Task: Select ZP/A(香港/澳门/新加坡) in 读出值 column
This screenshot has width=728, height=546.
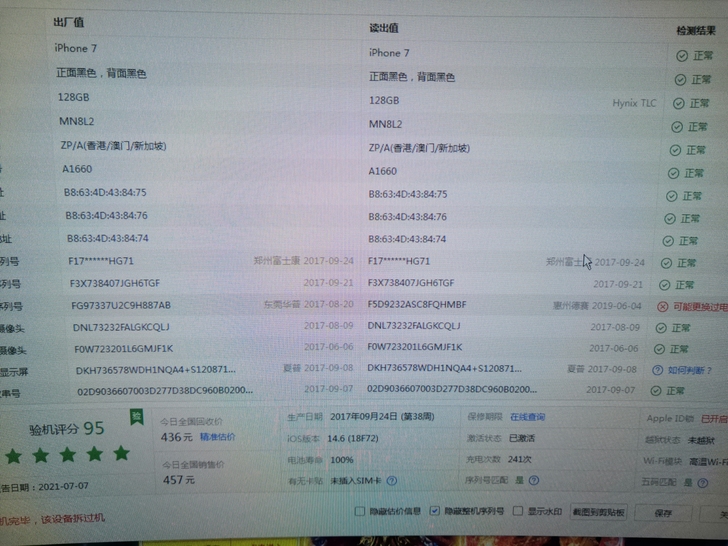Action: (419, 148)
